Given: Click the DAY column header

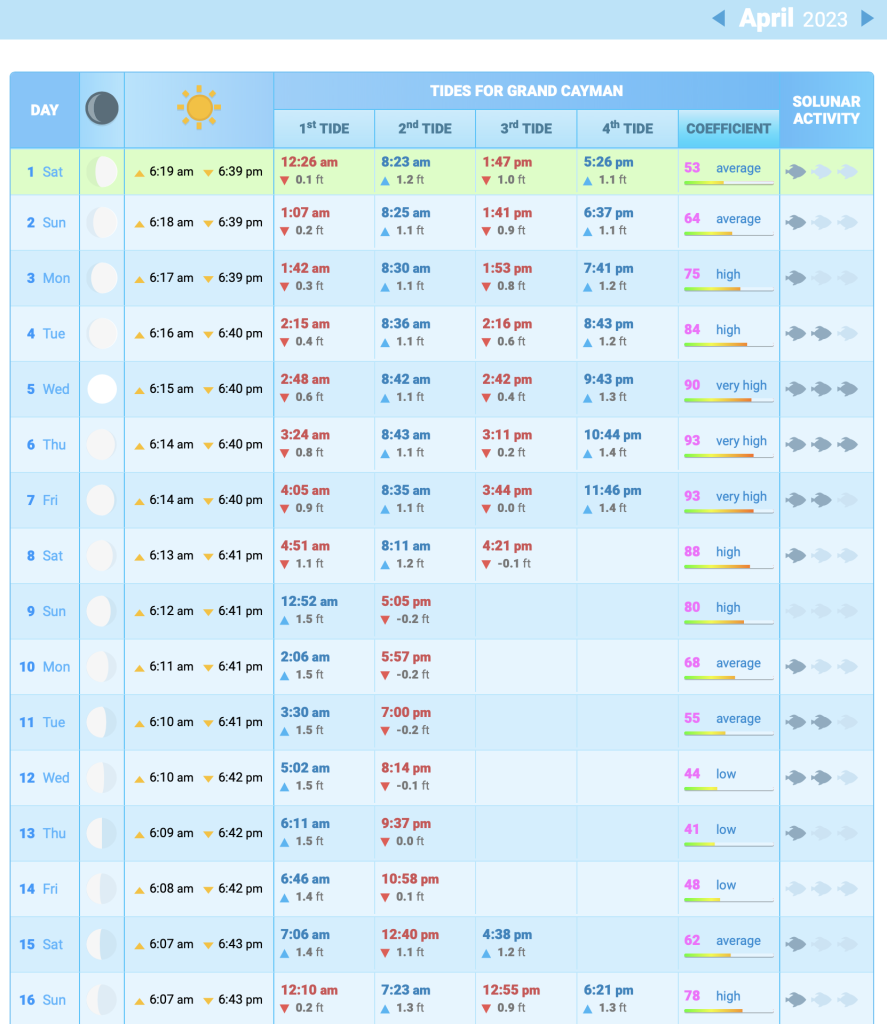Looking at the screenshot, I should (x=44, y=110).
